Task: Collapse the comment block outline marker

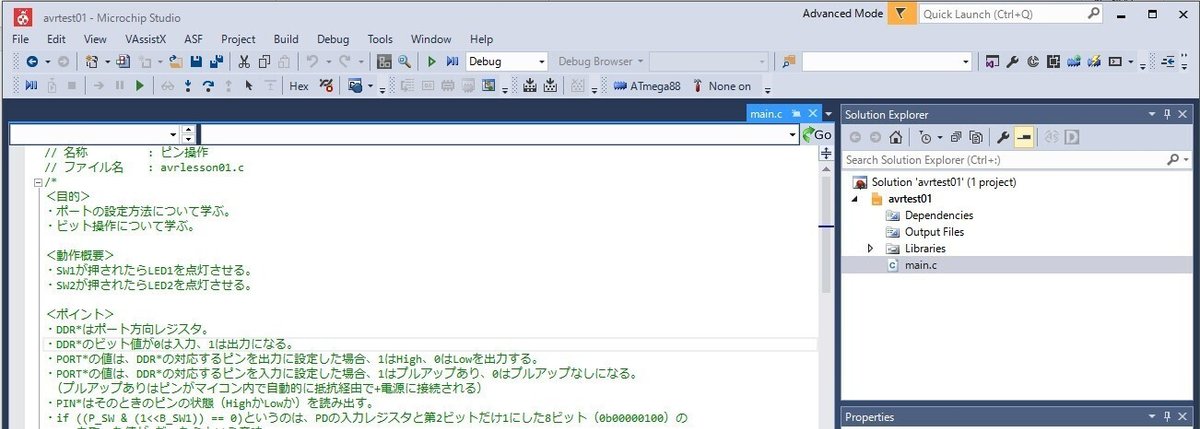Action: [37, 182]
